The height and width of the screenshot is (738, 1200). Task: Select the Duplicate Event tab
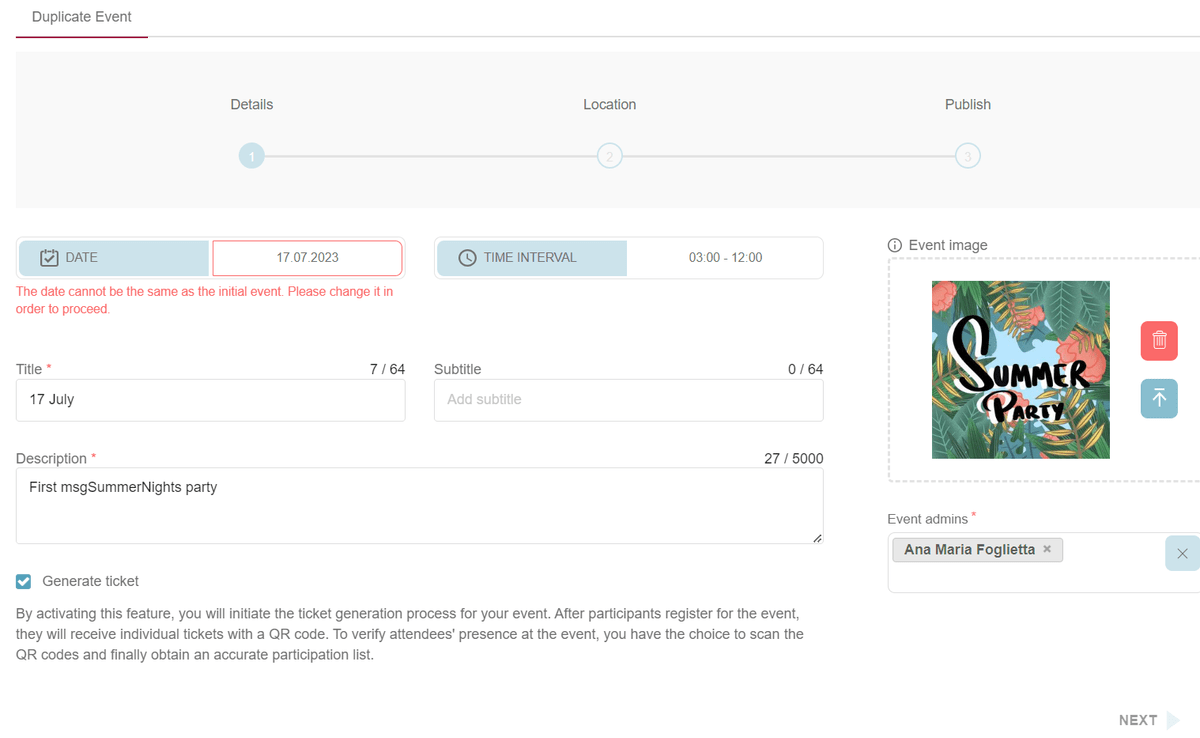(x=82, y=18)
